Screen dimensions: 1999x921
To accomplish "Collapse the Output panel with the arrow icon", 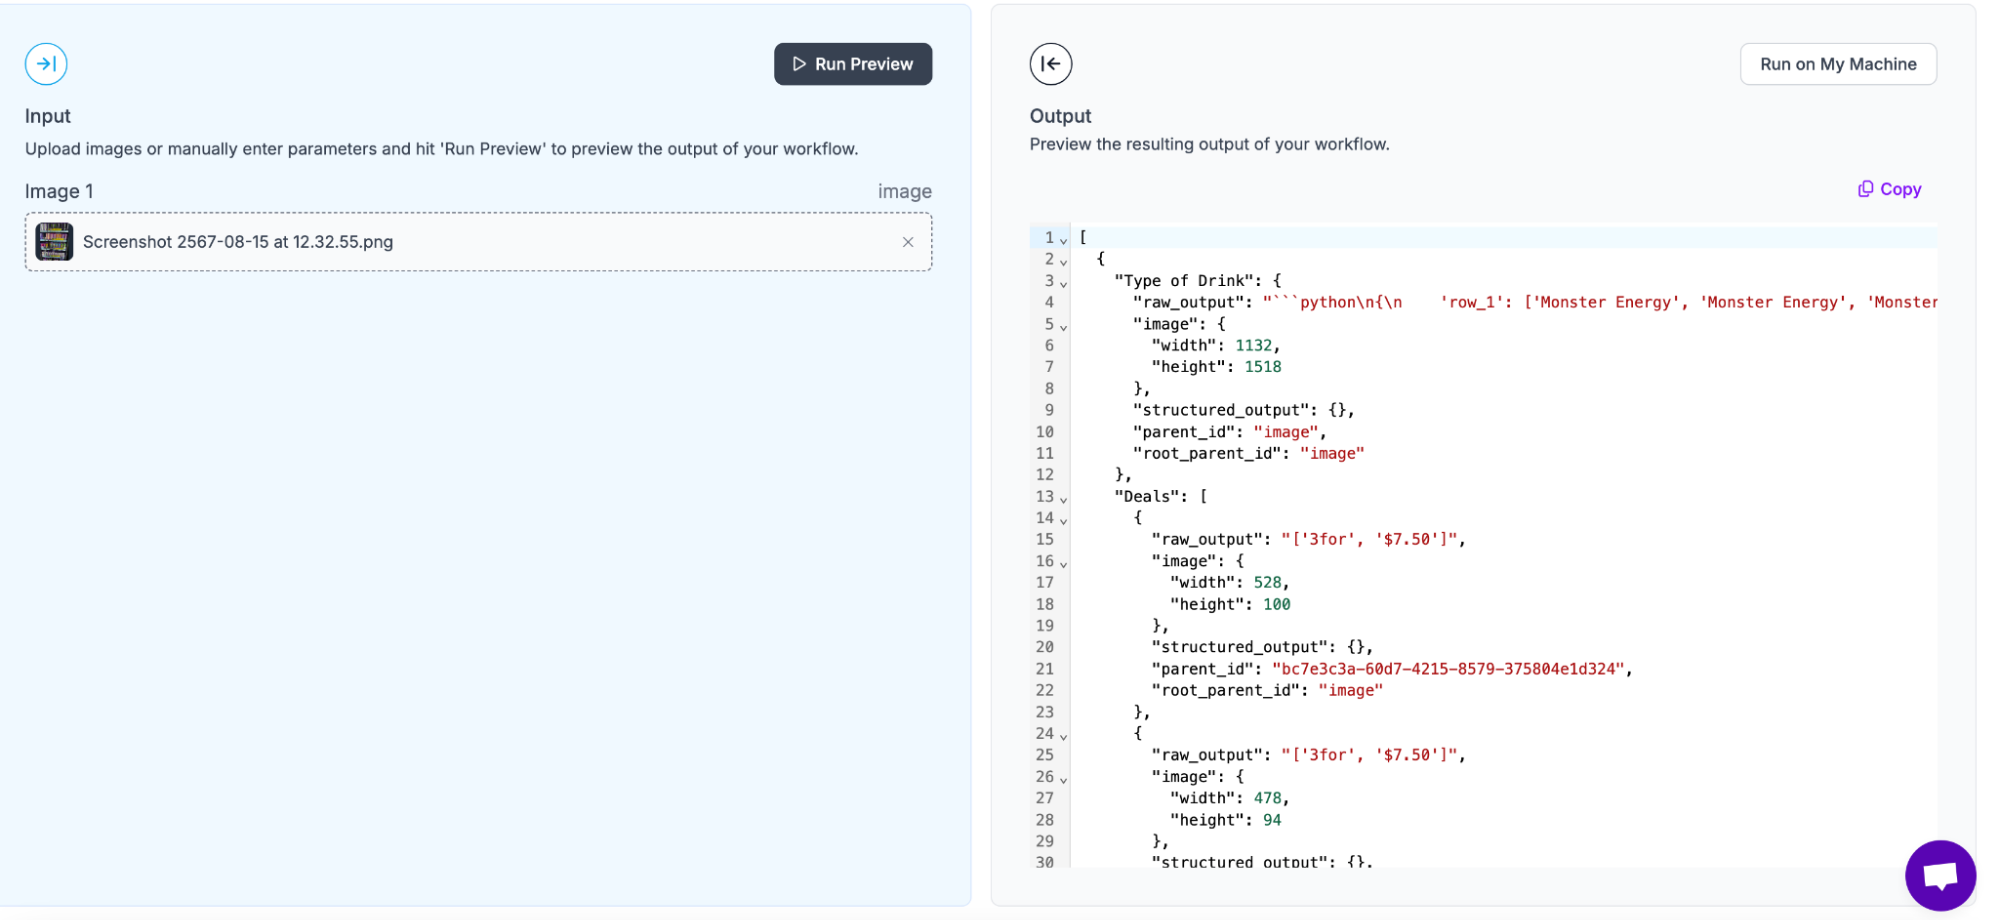I will [1050, 64].
